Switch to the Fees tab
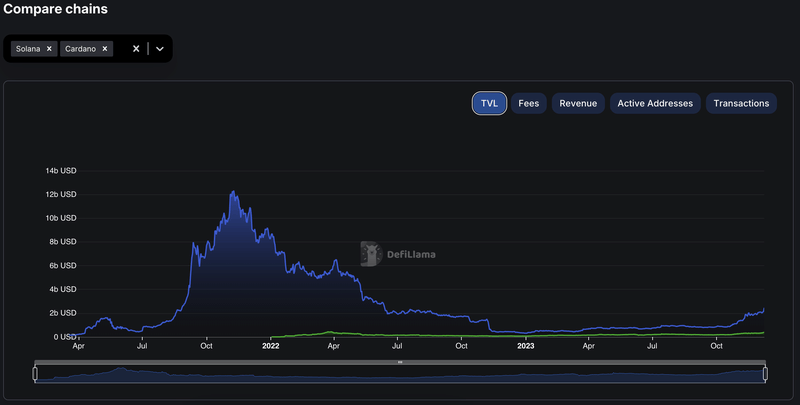The width and height of the screenshot is (800, 405). (529, 104)
